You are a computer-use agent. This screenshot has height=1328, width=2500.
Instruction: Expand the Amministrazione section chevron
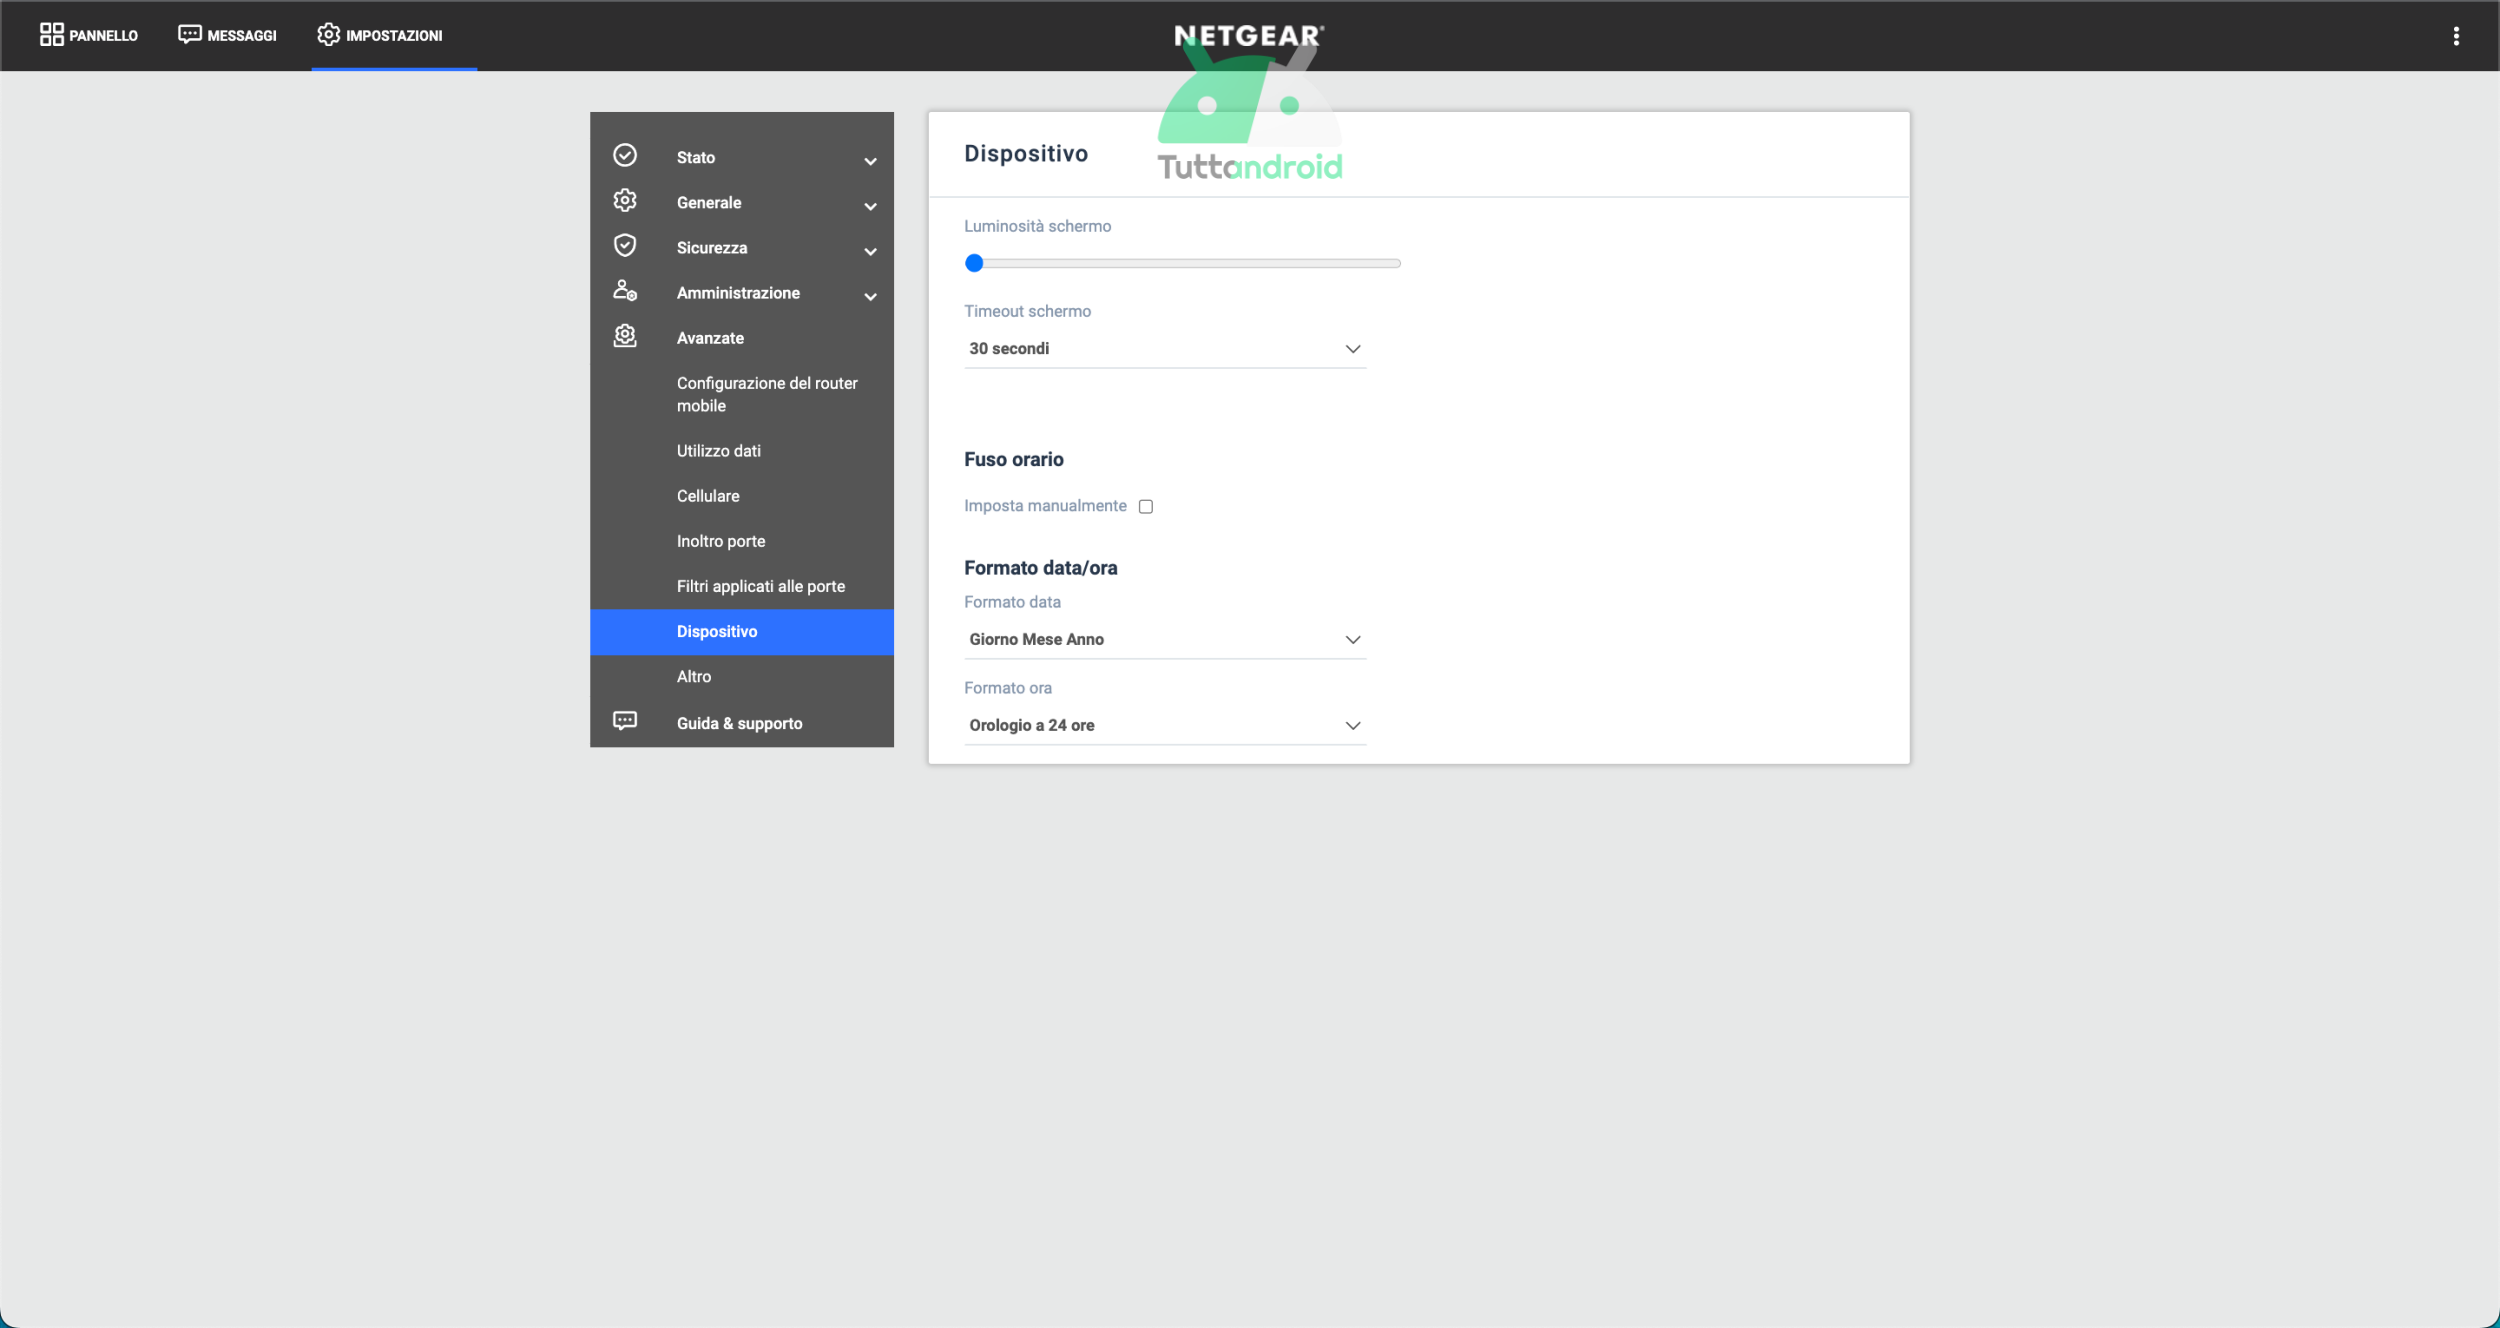click(x=870, y=296)
